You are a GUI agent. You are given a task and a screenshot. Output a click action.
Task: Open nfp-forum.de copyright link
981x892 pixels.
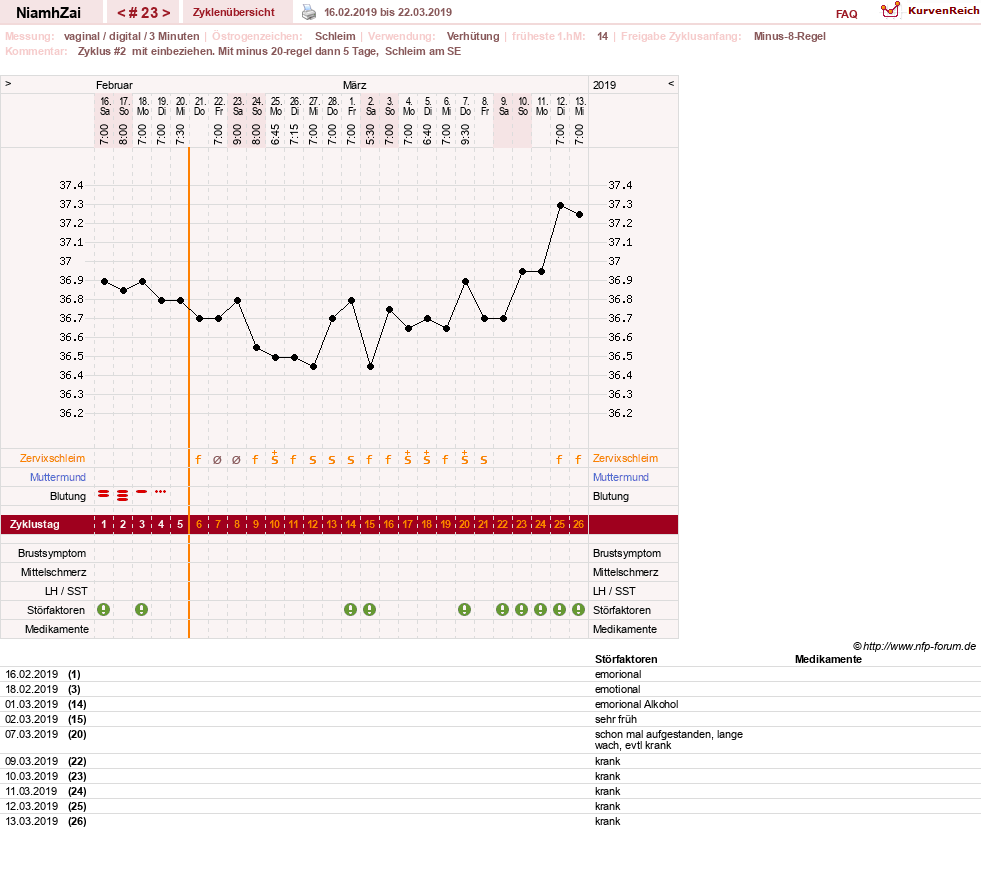click(914, 646)
